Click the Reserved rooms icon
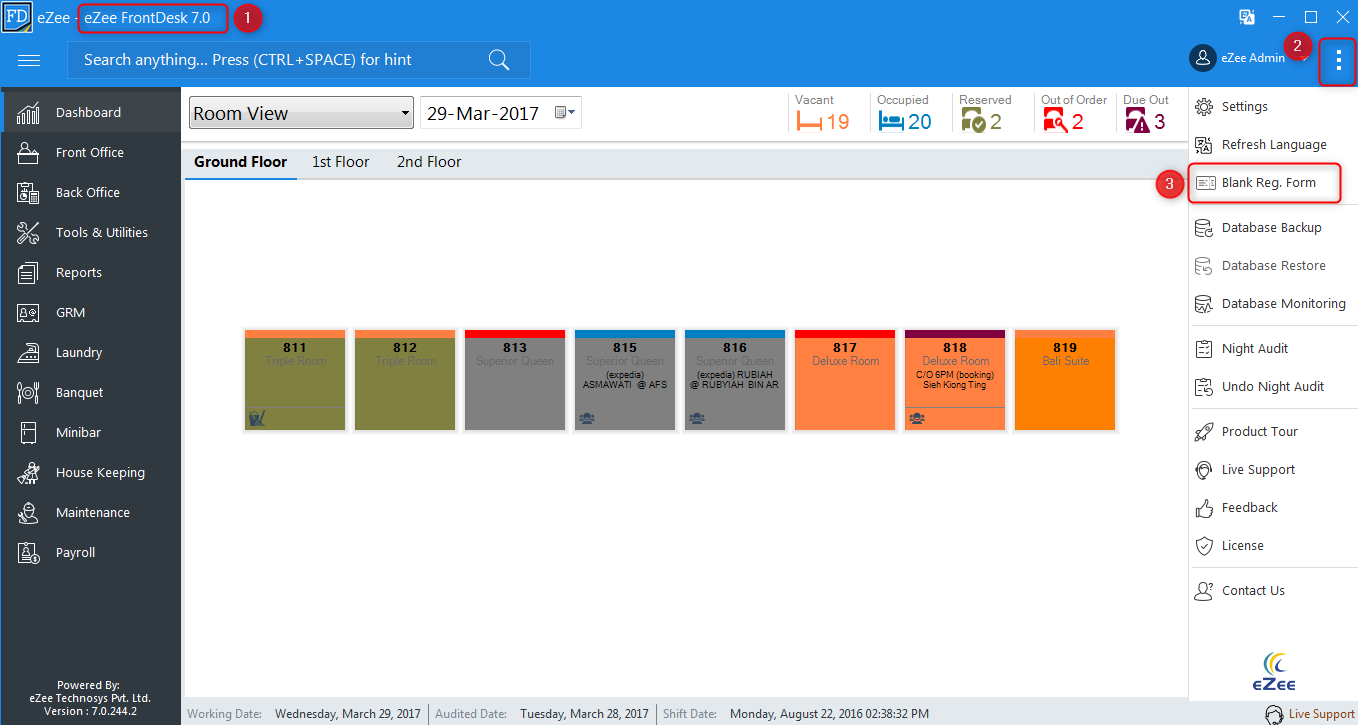The width and height of the screenshot is (1358, 725). 973,121
